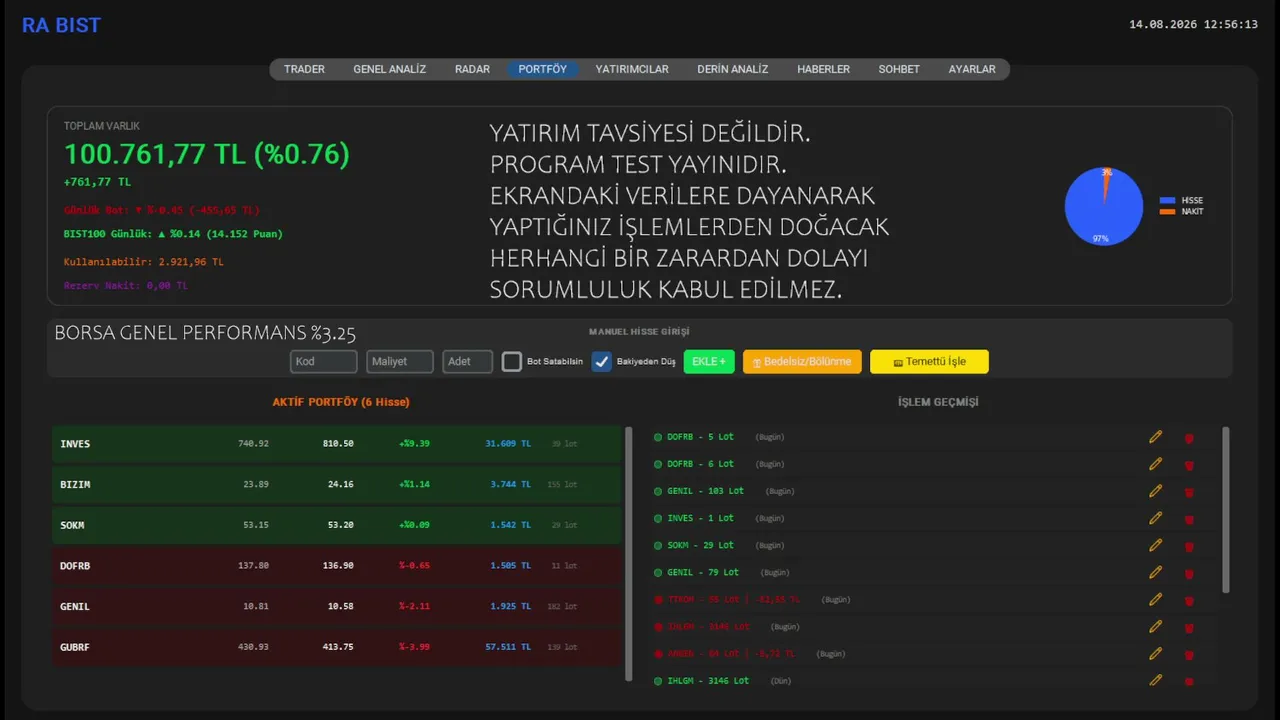Select the DOFRB portfolio row
This screenshot has width=1280, height=720.
coord(336,565)
